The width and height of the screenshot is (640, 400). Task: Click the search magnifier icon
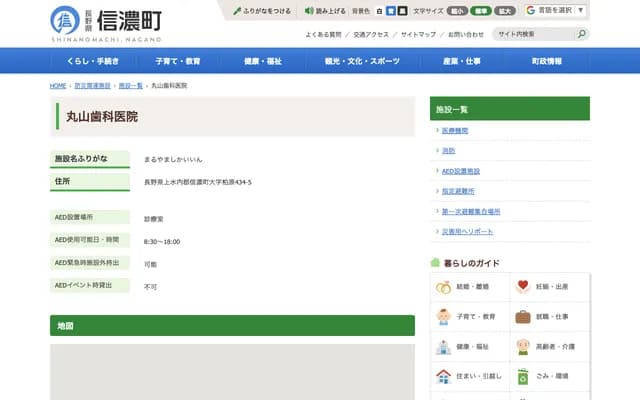tap(581, 34)
